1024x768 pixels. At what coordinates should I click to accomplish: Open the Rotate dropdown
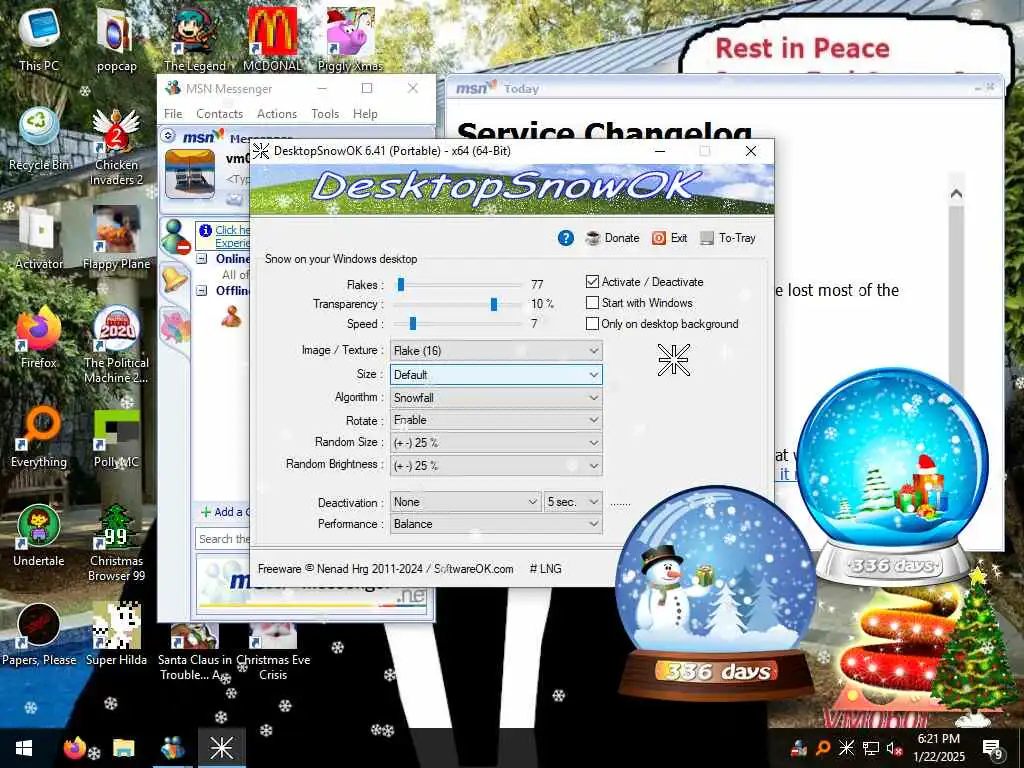496,420
